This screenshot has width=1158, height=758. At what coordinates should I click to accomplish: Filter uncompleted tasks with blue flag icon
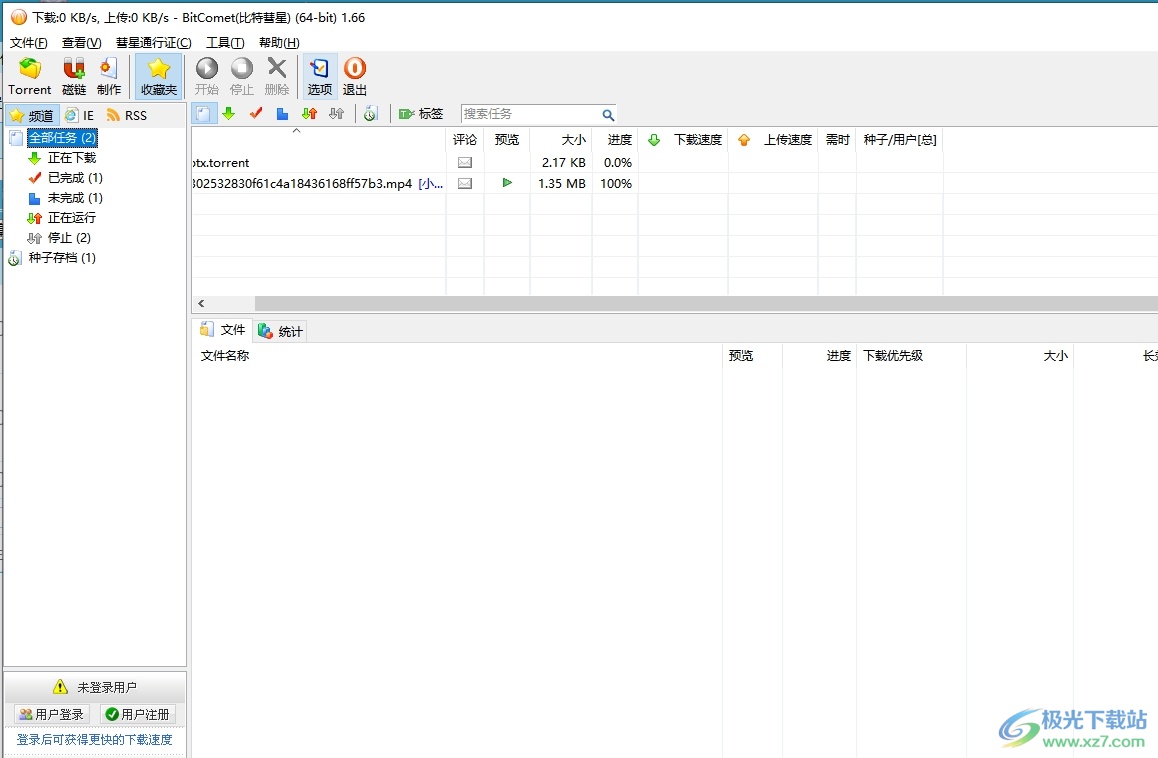click(282, 114)
